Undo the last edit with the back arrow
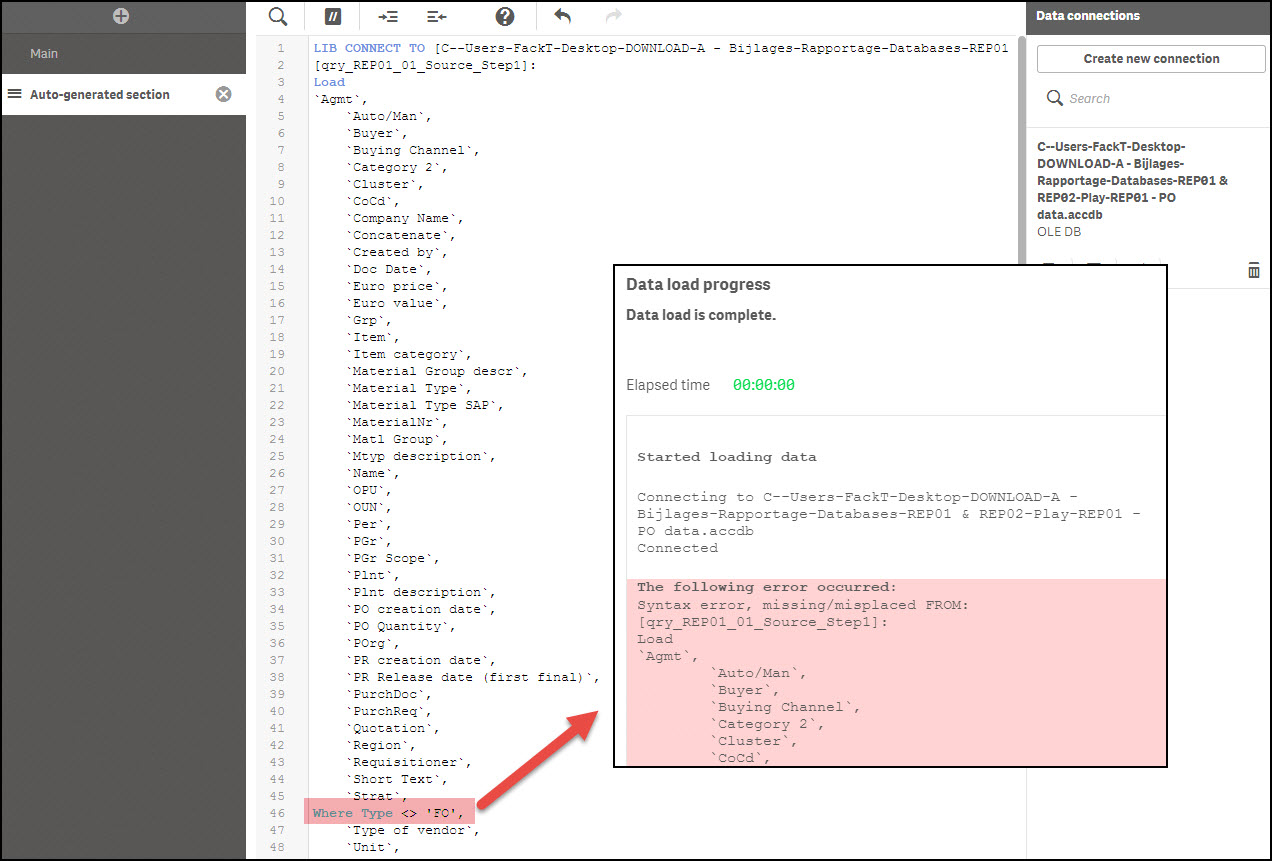This screenshot has height=861, width=1272. click(x=563, y=16)
